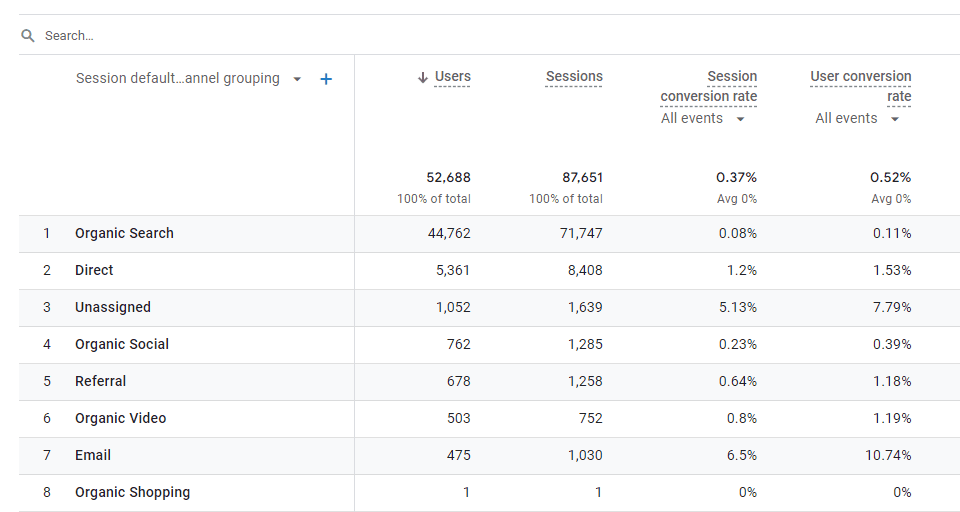The width and height of the screenshot is (960, 512).
Task: Sort table by Users column header
Action: [x=452, y=77]
